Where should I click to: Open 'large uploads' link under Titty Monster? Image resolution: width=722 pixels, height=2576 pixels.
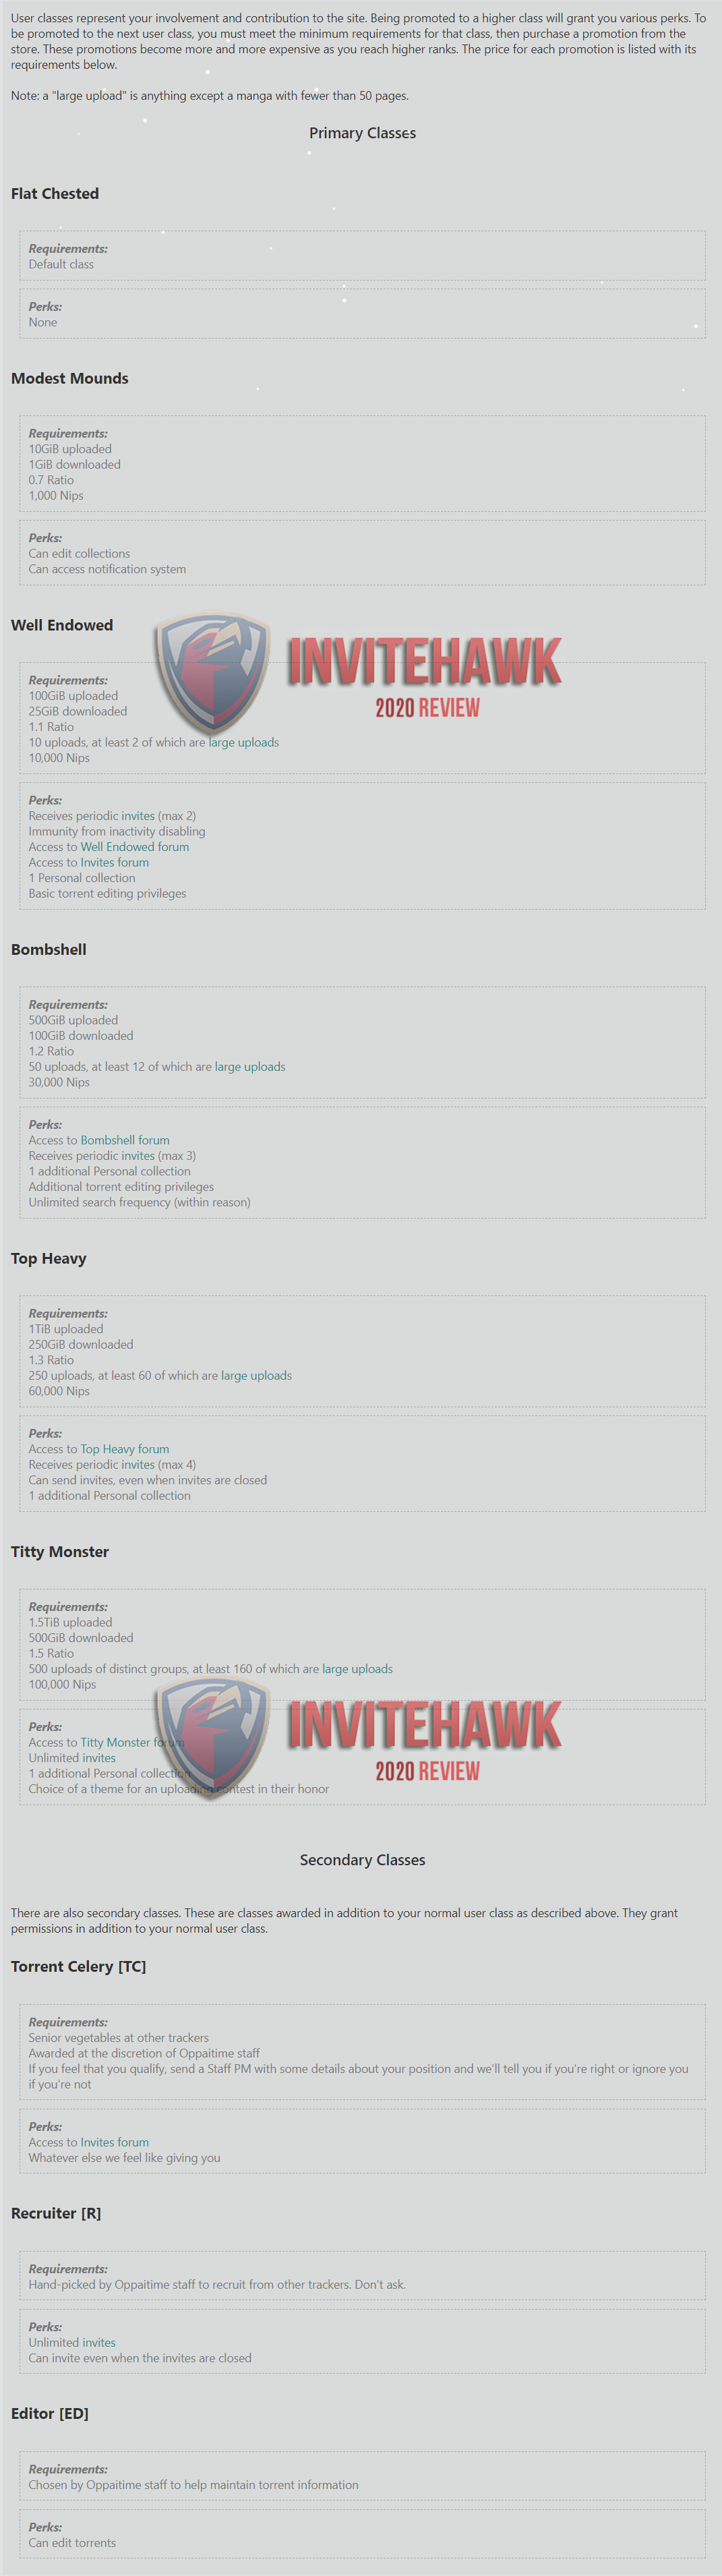click(x=357, y=1669)
